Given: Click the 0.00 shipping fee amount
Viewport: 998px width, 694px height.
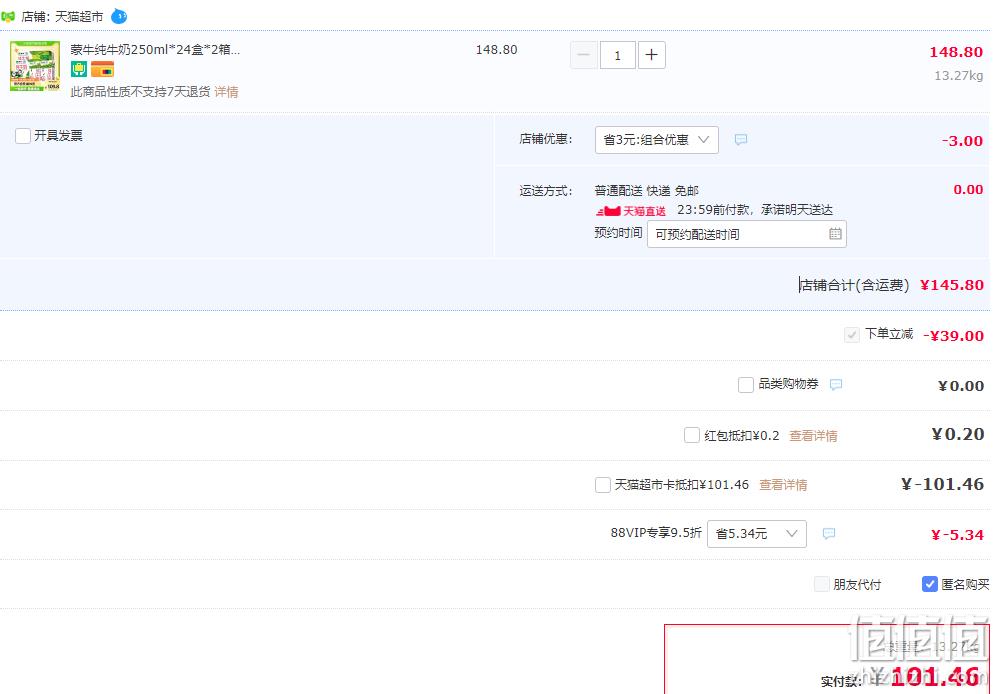Looking at the screenshot, I should [968, 190].
